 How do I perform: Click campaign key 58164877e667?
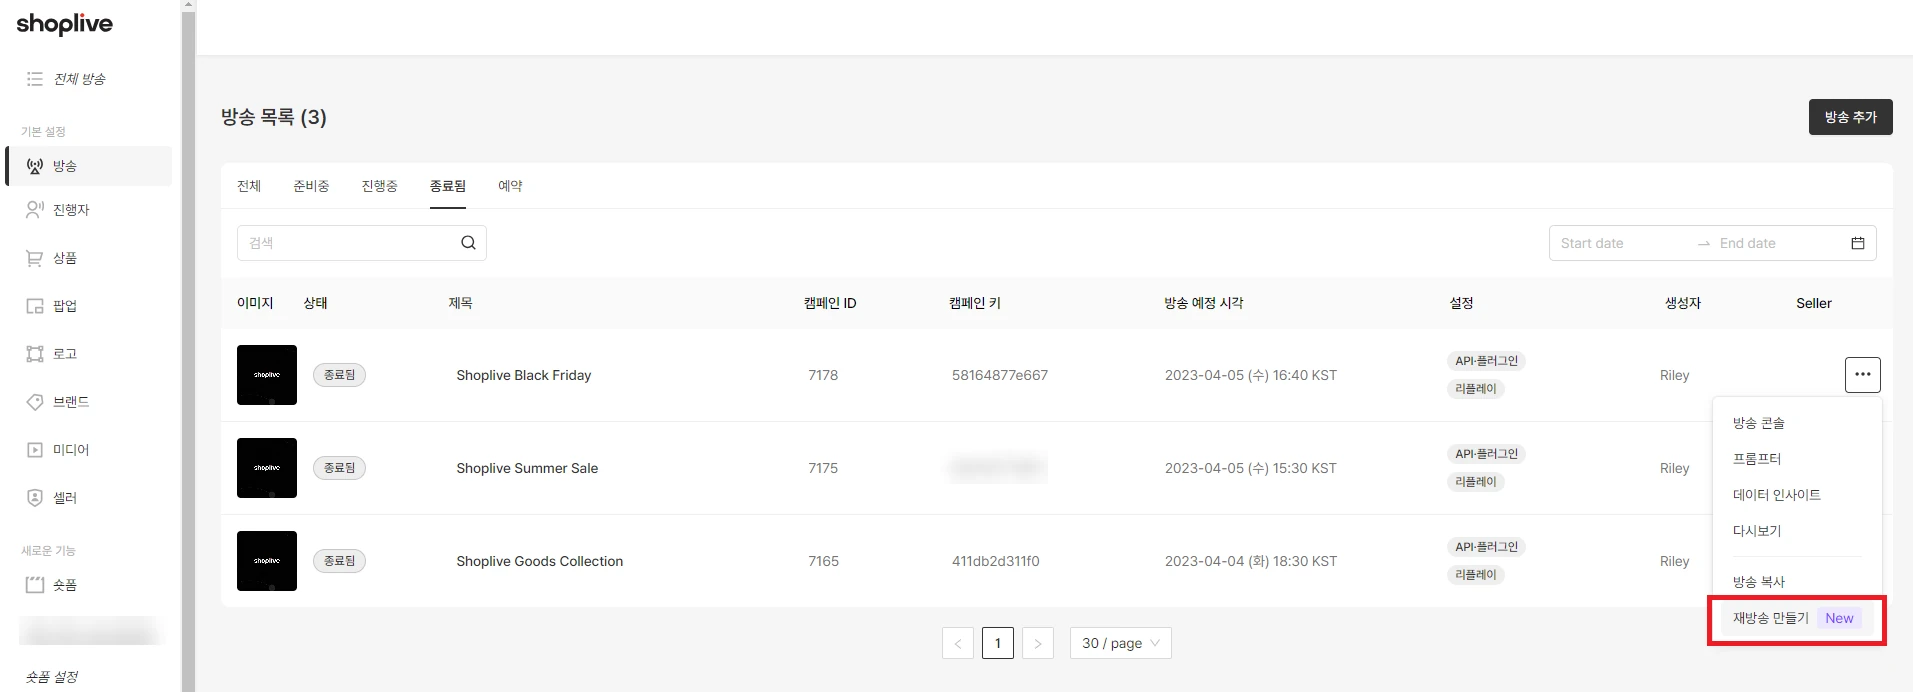tap(1000, 375)
